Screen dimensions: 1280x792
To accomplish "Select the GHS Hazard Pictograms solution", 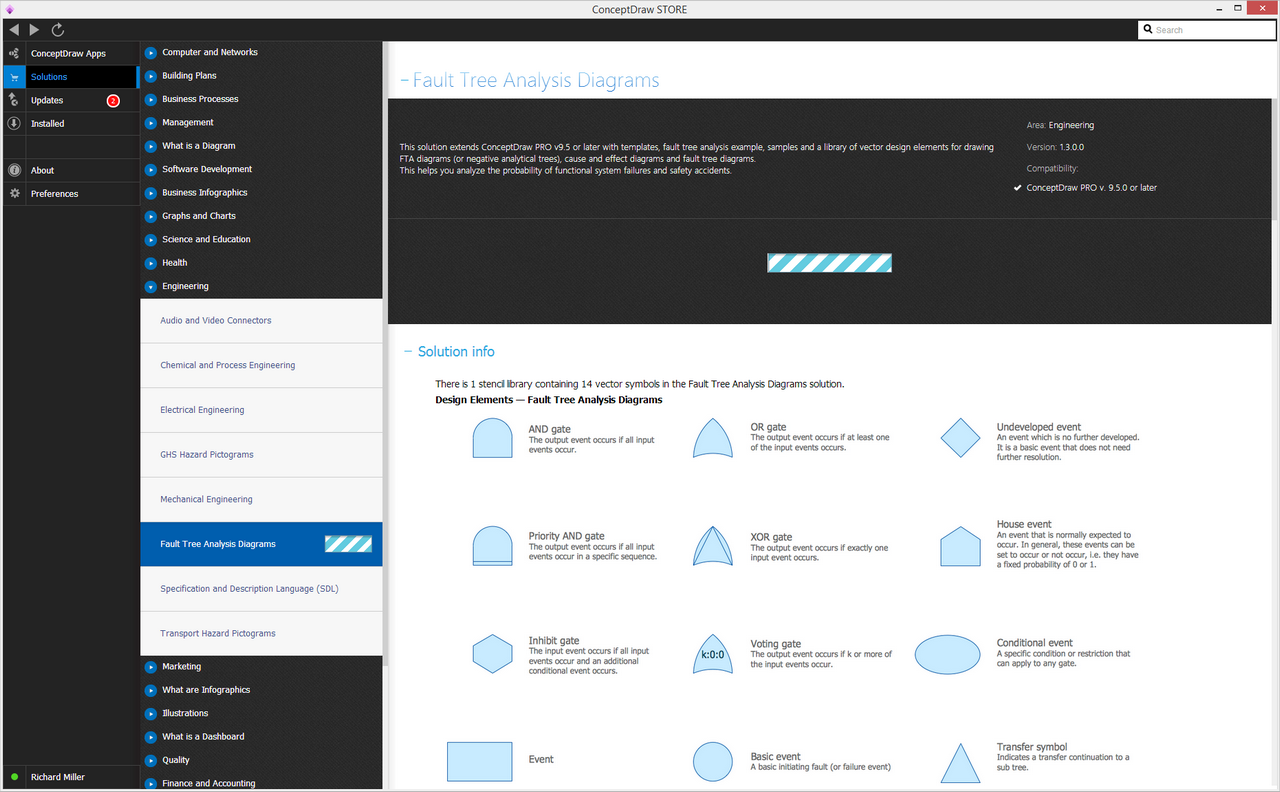I will [261, 455].
